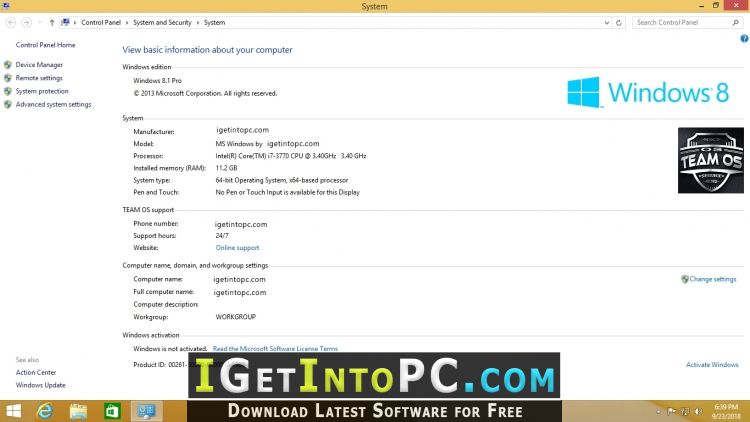
Task: Click the Remote settings shield icon
Action: 8,78
